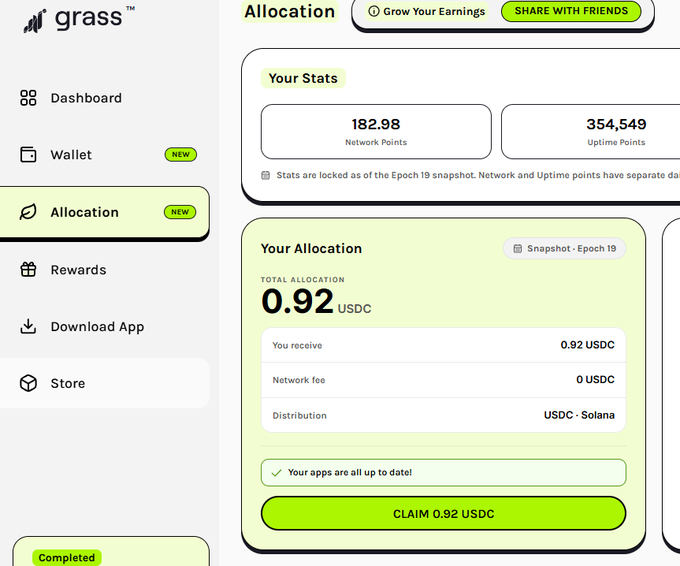Click the You receive row label
Image resolution: width=680 pixels, height=566 pixels.
click(x=297, y=345)
